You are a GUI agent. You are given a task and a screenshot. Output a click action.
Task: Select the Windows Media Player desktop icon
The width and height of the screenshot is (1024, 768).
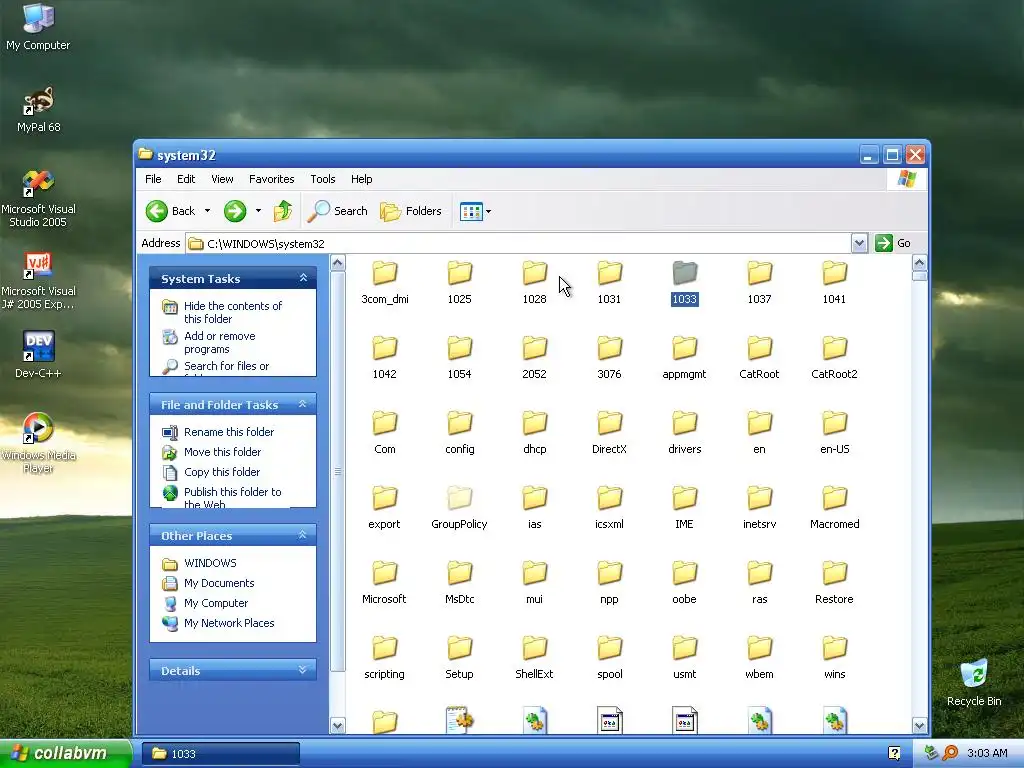click(x=38, y=443)
